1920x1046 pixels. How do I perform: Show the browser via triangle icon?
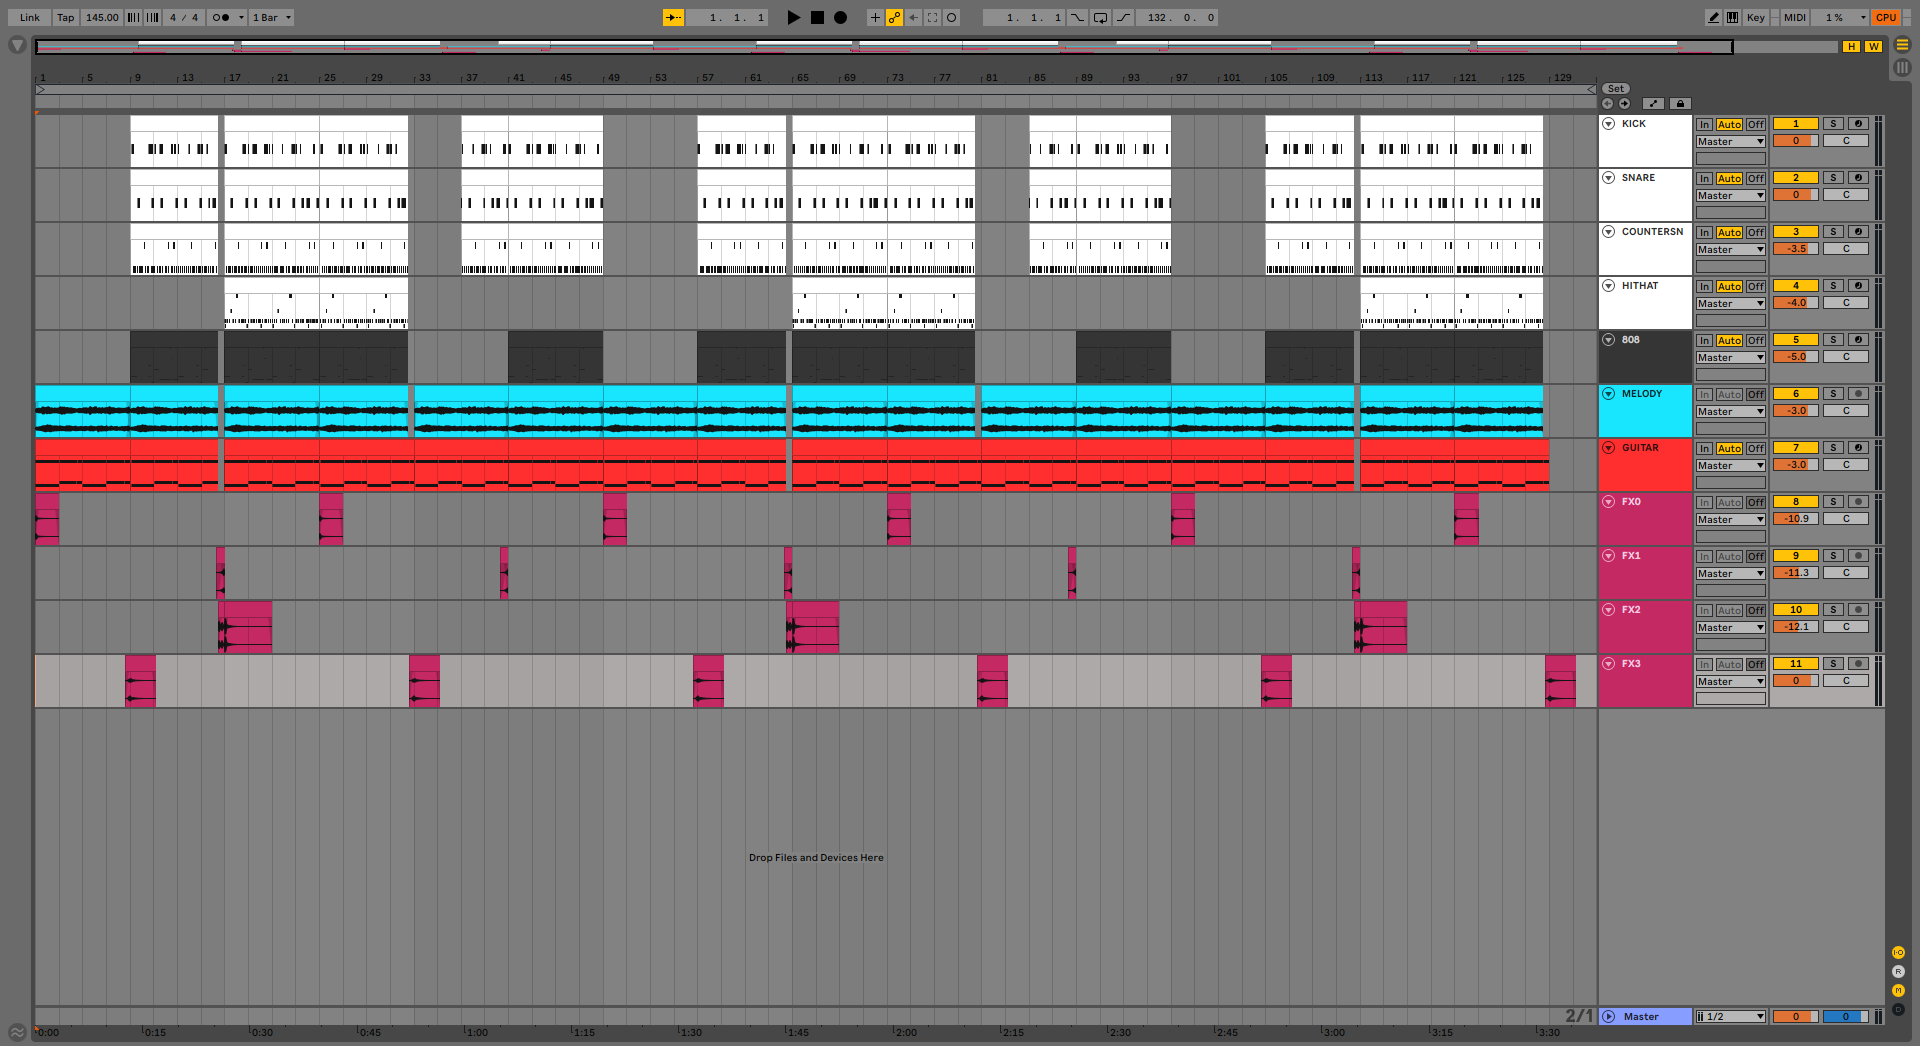(17, 45)
